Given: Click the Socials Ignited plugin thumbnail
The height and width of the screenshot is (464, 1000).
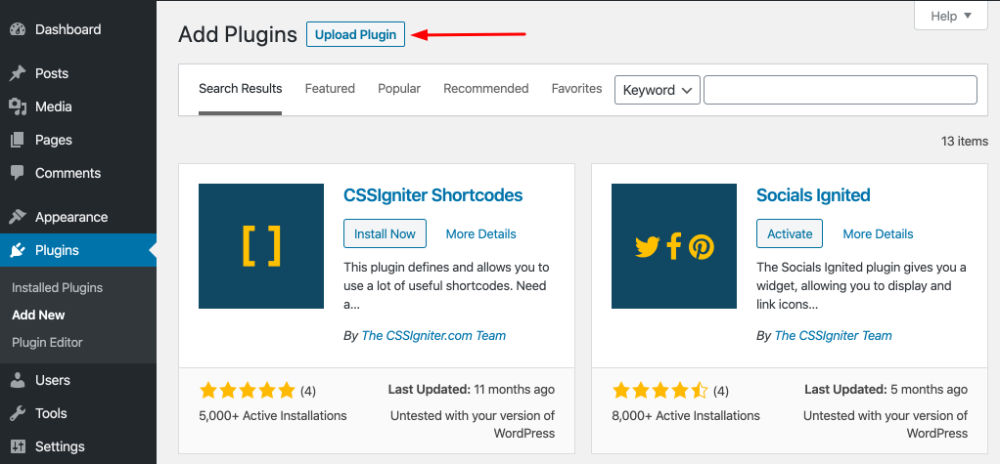Looking at the screenshot, I should [x=673, y=246].
